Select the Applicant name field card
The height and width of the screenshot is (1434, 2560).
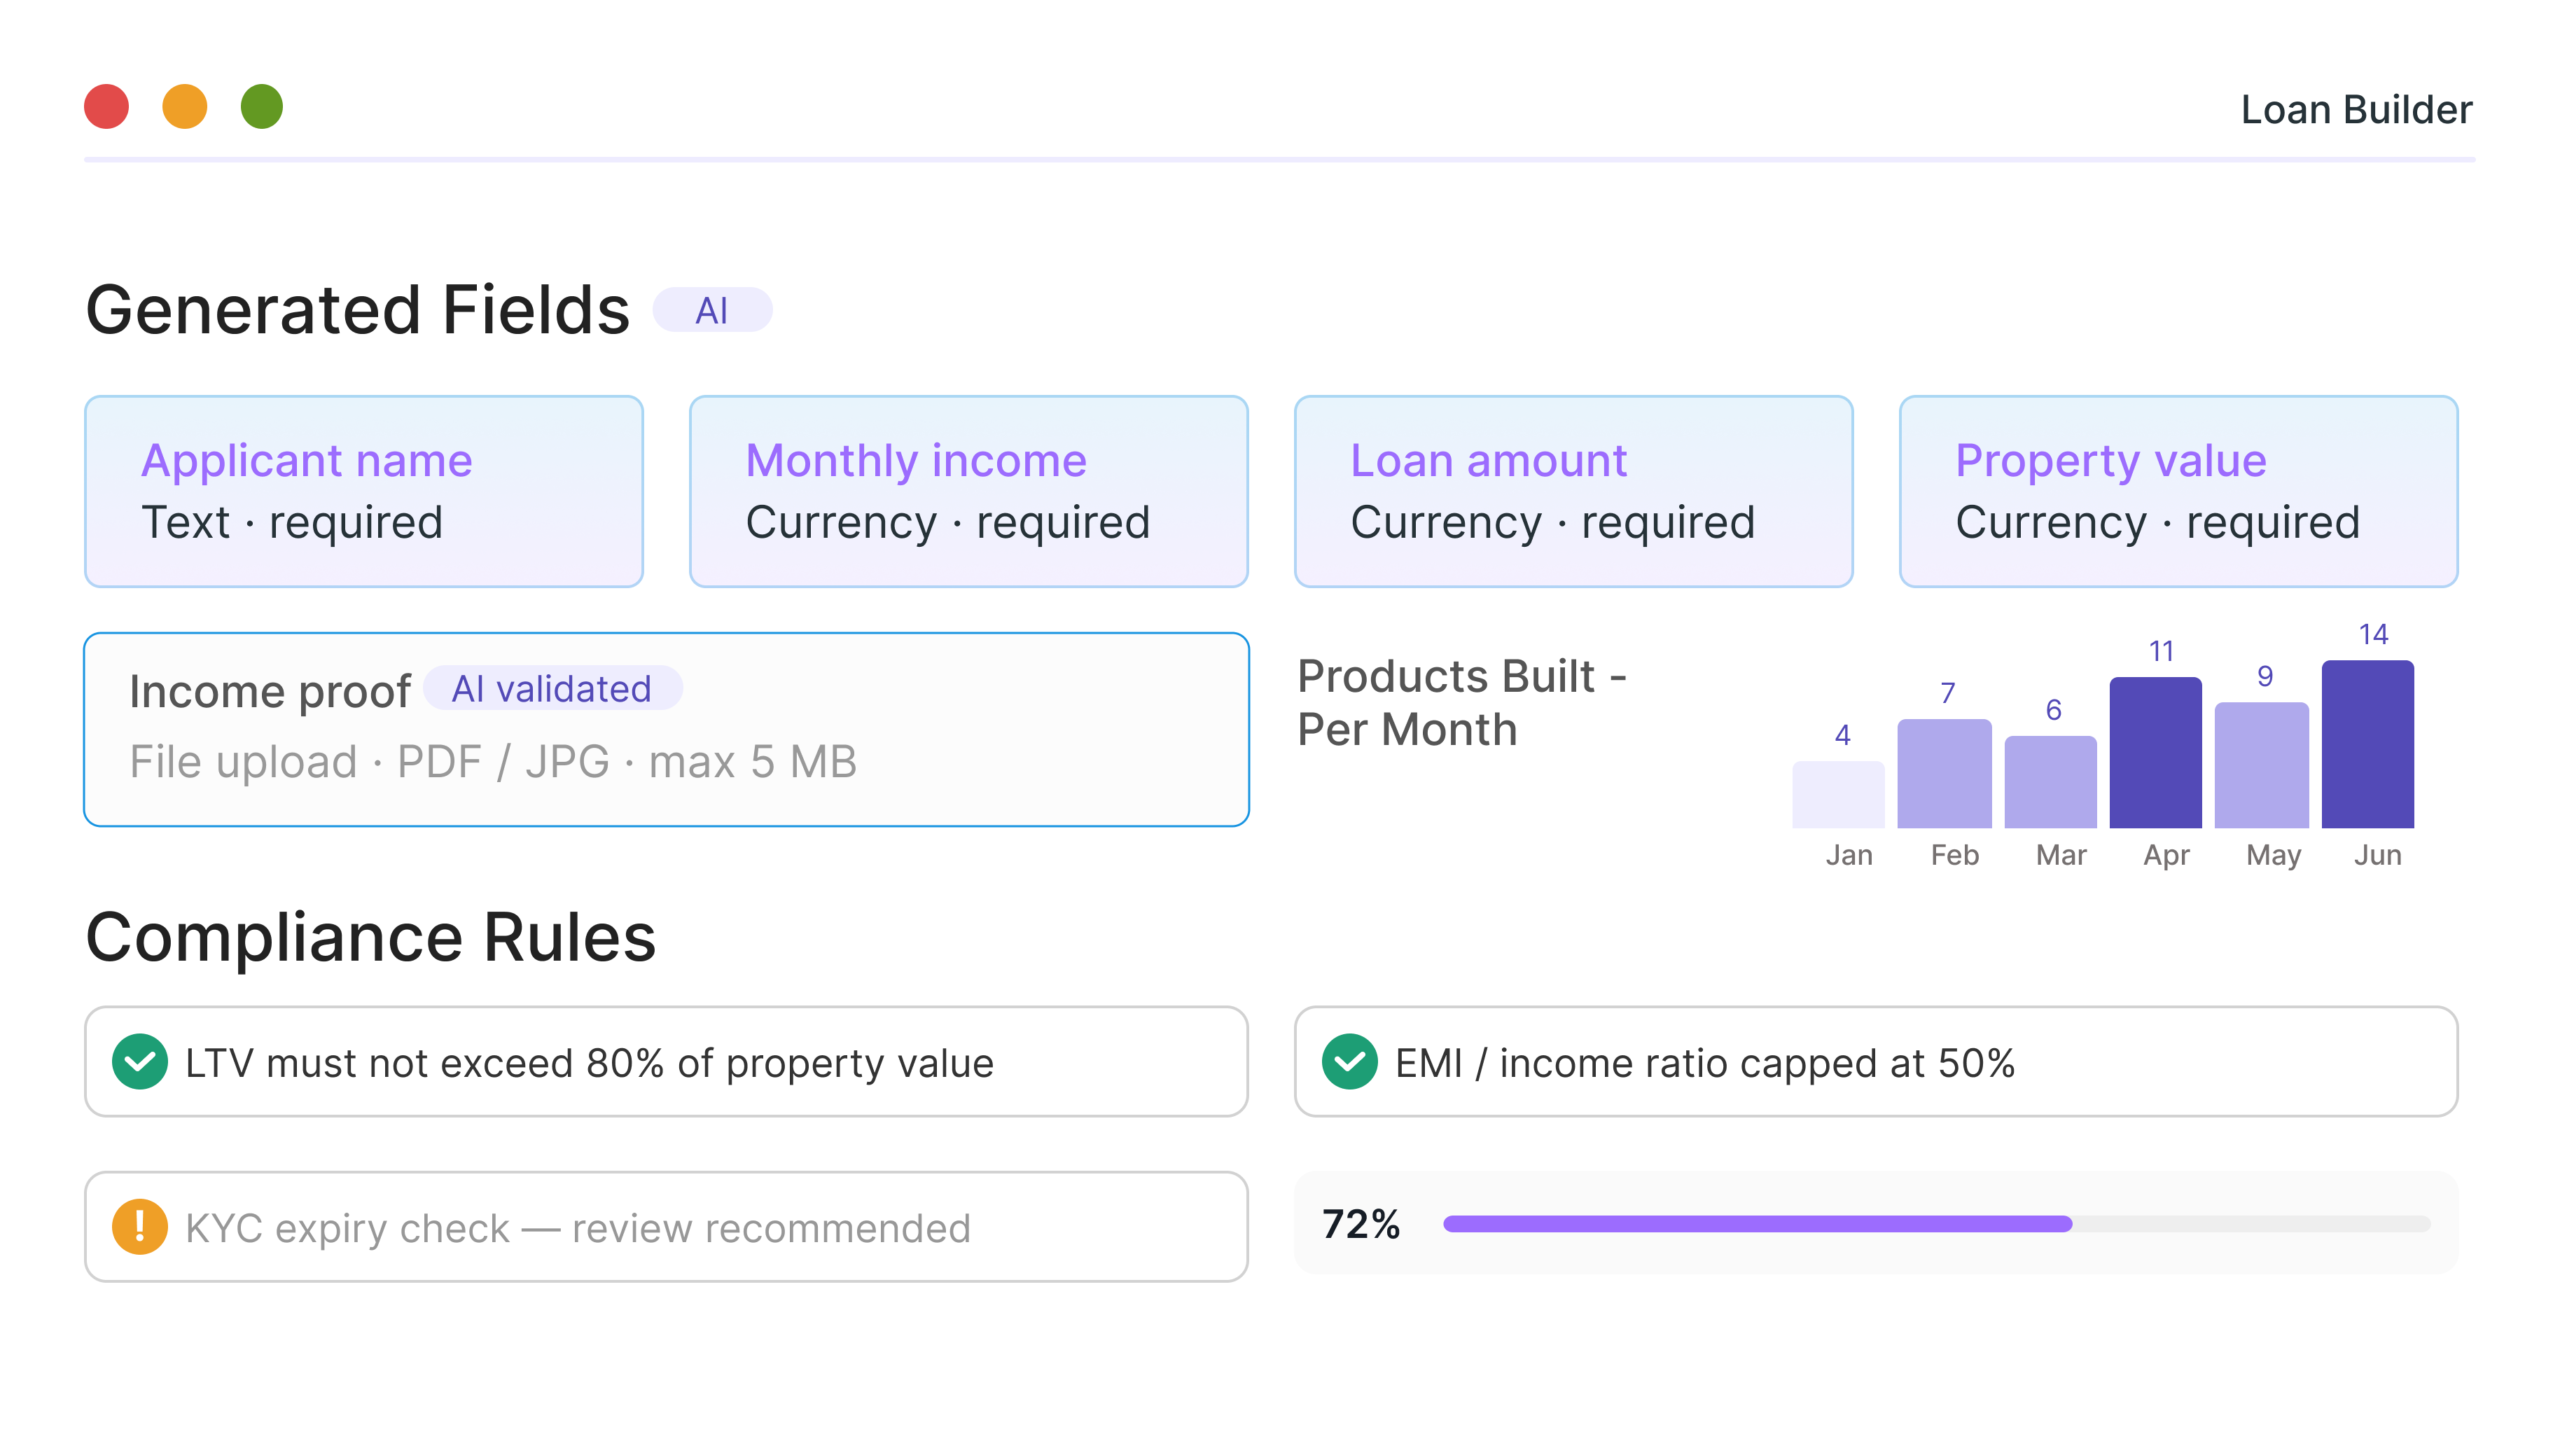[x=364, y=491]
